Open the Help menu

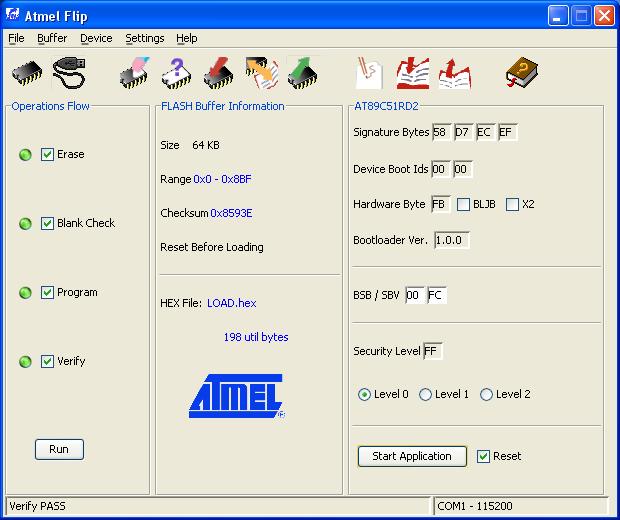coord(187,38)
